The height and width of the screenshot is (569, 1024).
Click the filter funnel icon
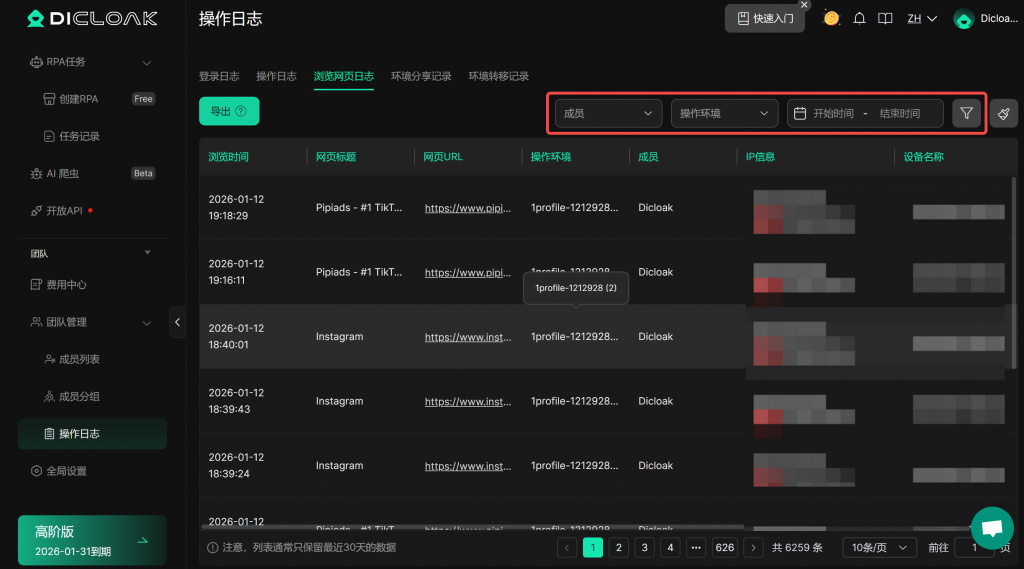pyautogui.click(x=966, y=113)
